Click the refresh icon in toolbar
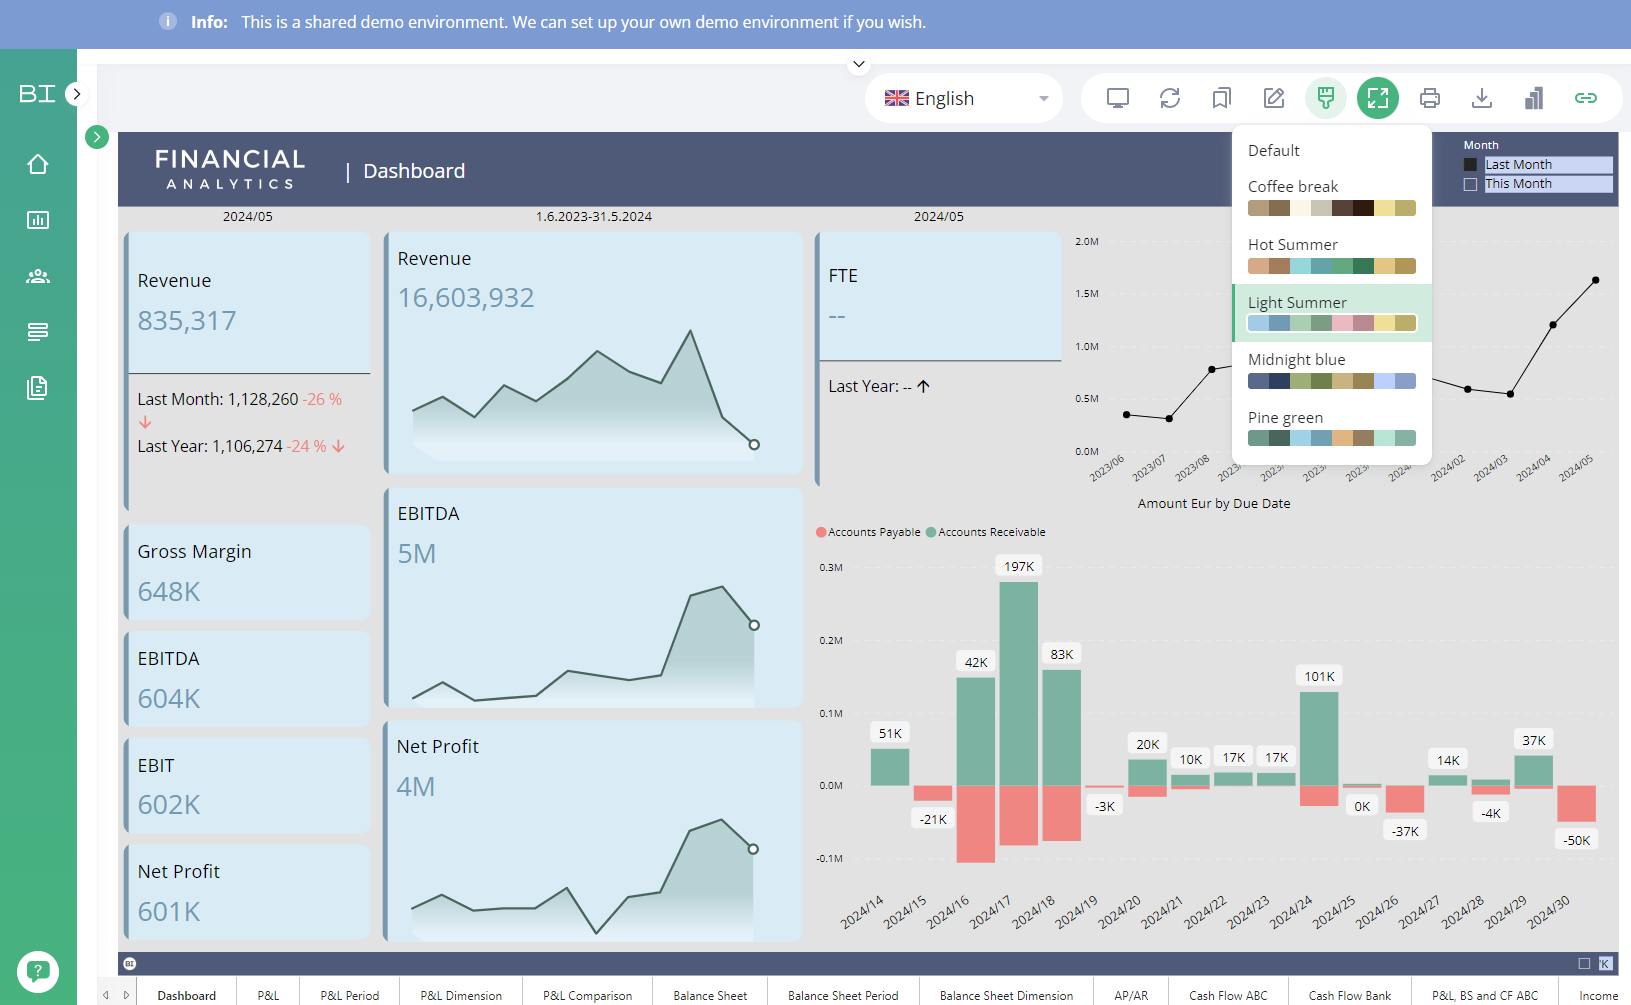The height and width of the screenshot is (1005, 1631). (1169, 98)
